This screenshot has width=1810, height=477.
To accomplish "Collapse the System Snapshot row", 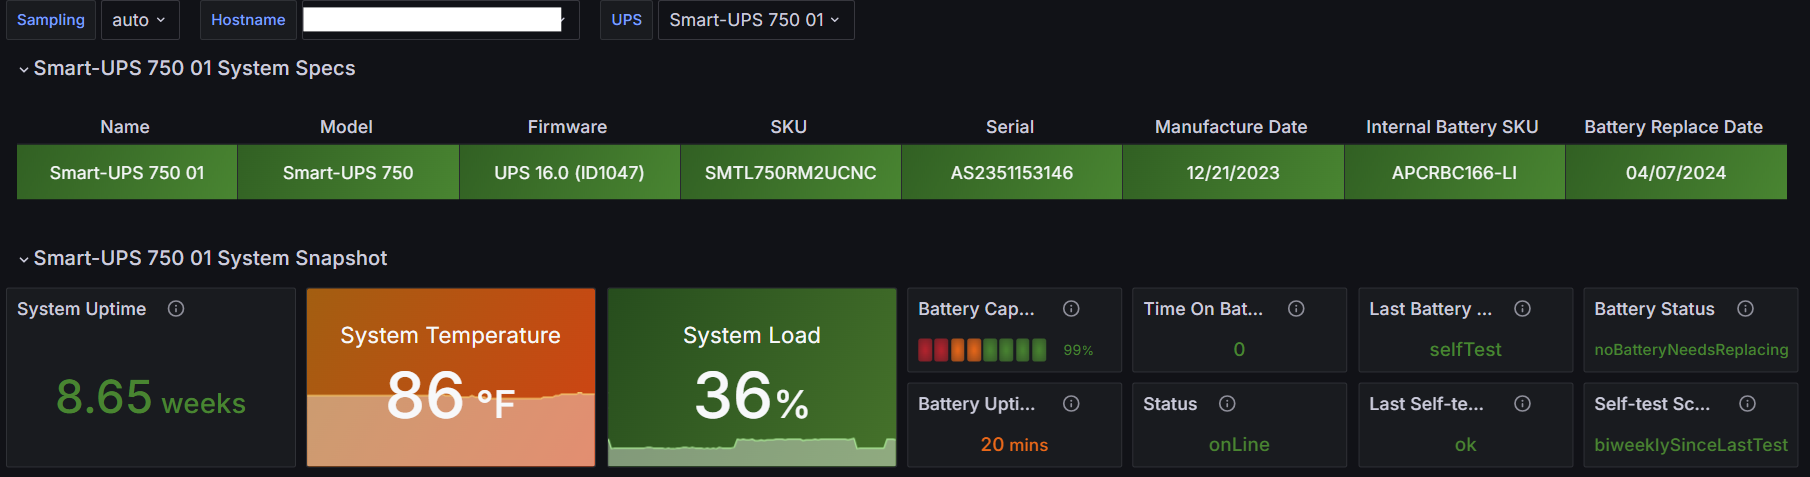I will pos(24,259).
